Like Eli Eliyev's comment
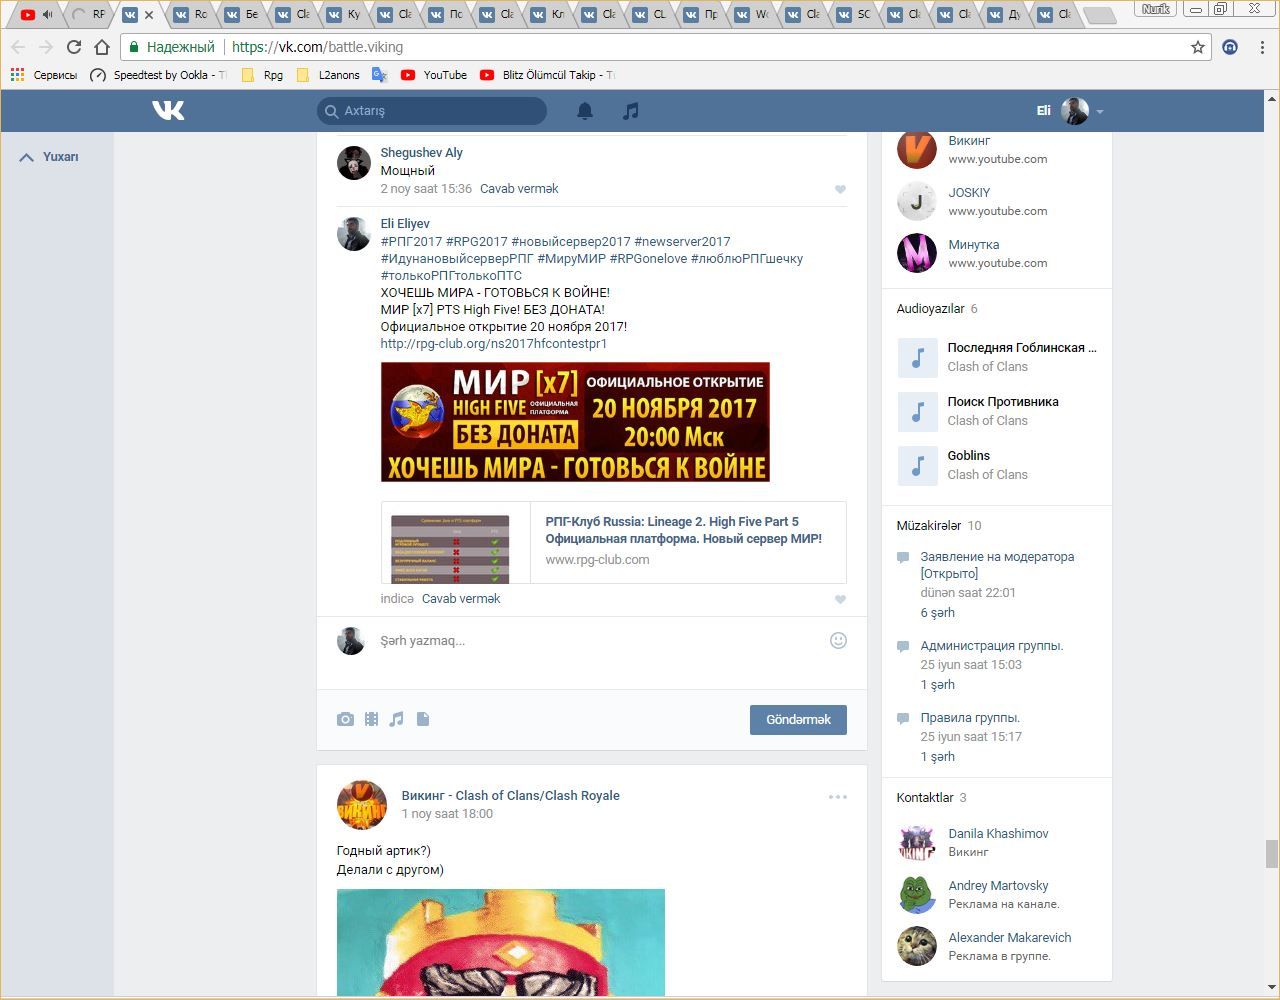Image resolution: width=1280 pixels, height=1000 pixels. (x=840, y=599)
